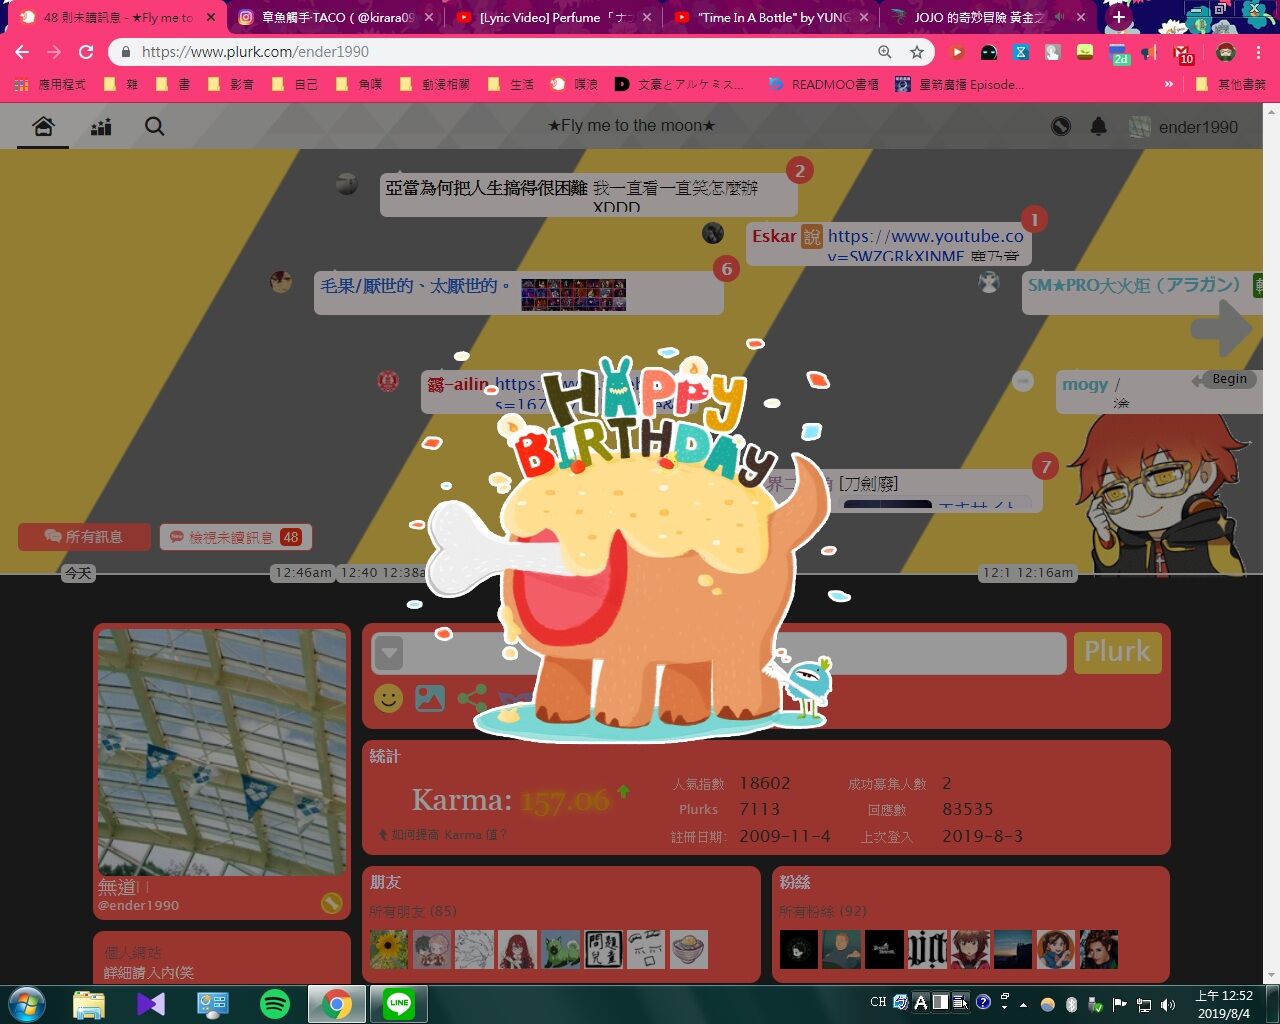Click the thumbnail strip in the 毛果 plurk
This screenshot has height=1024, width=1280.
[573, 295]
